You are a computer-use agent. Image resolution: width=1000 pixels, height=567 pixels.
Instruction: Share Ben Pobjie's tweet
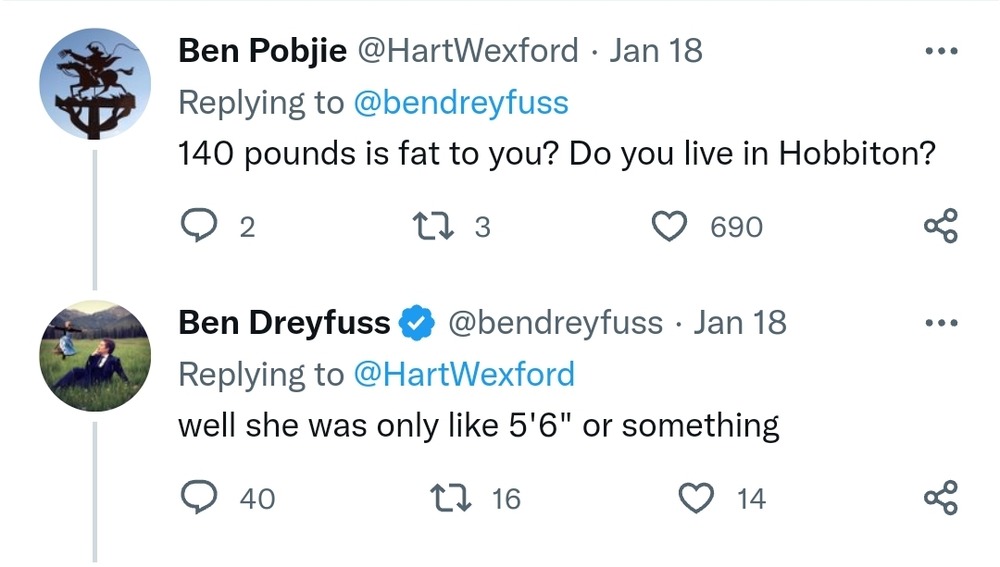click(x=940, y=226)
